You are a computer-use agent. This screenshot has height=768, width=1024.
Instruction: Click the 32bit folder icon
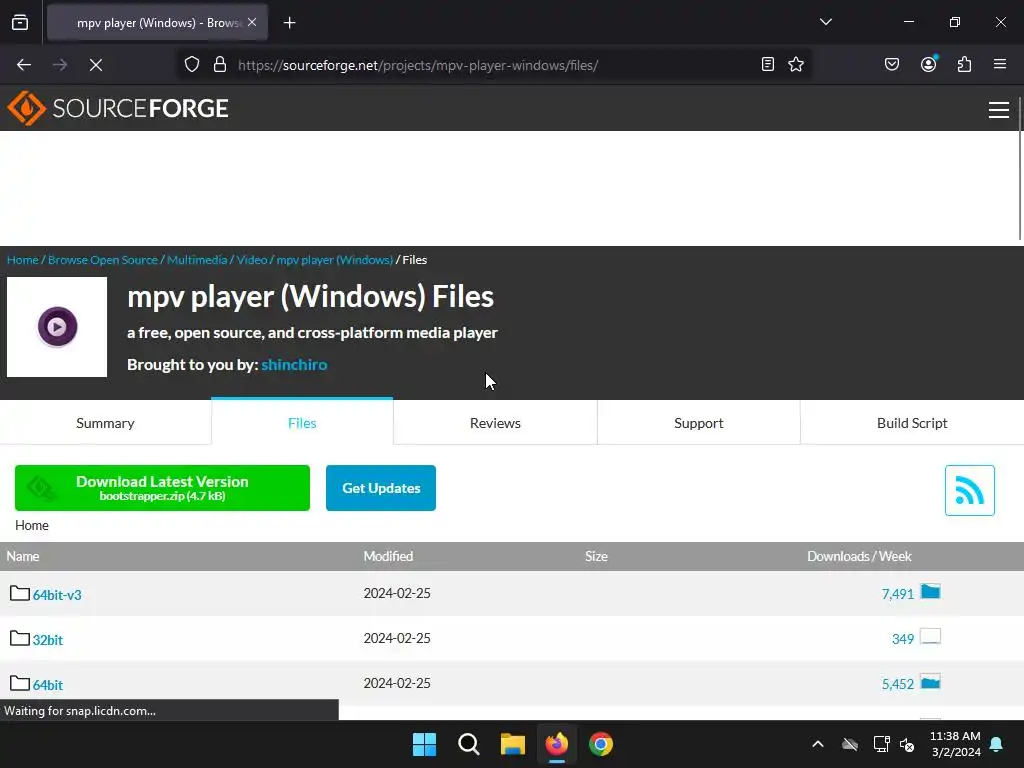coord(20,638)
